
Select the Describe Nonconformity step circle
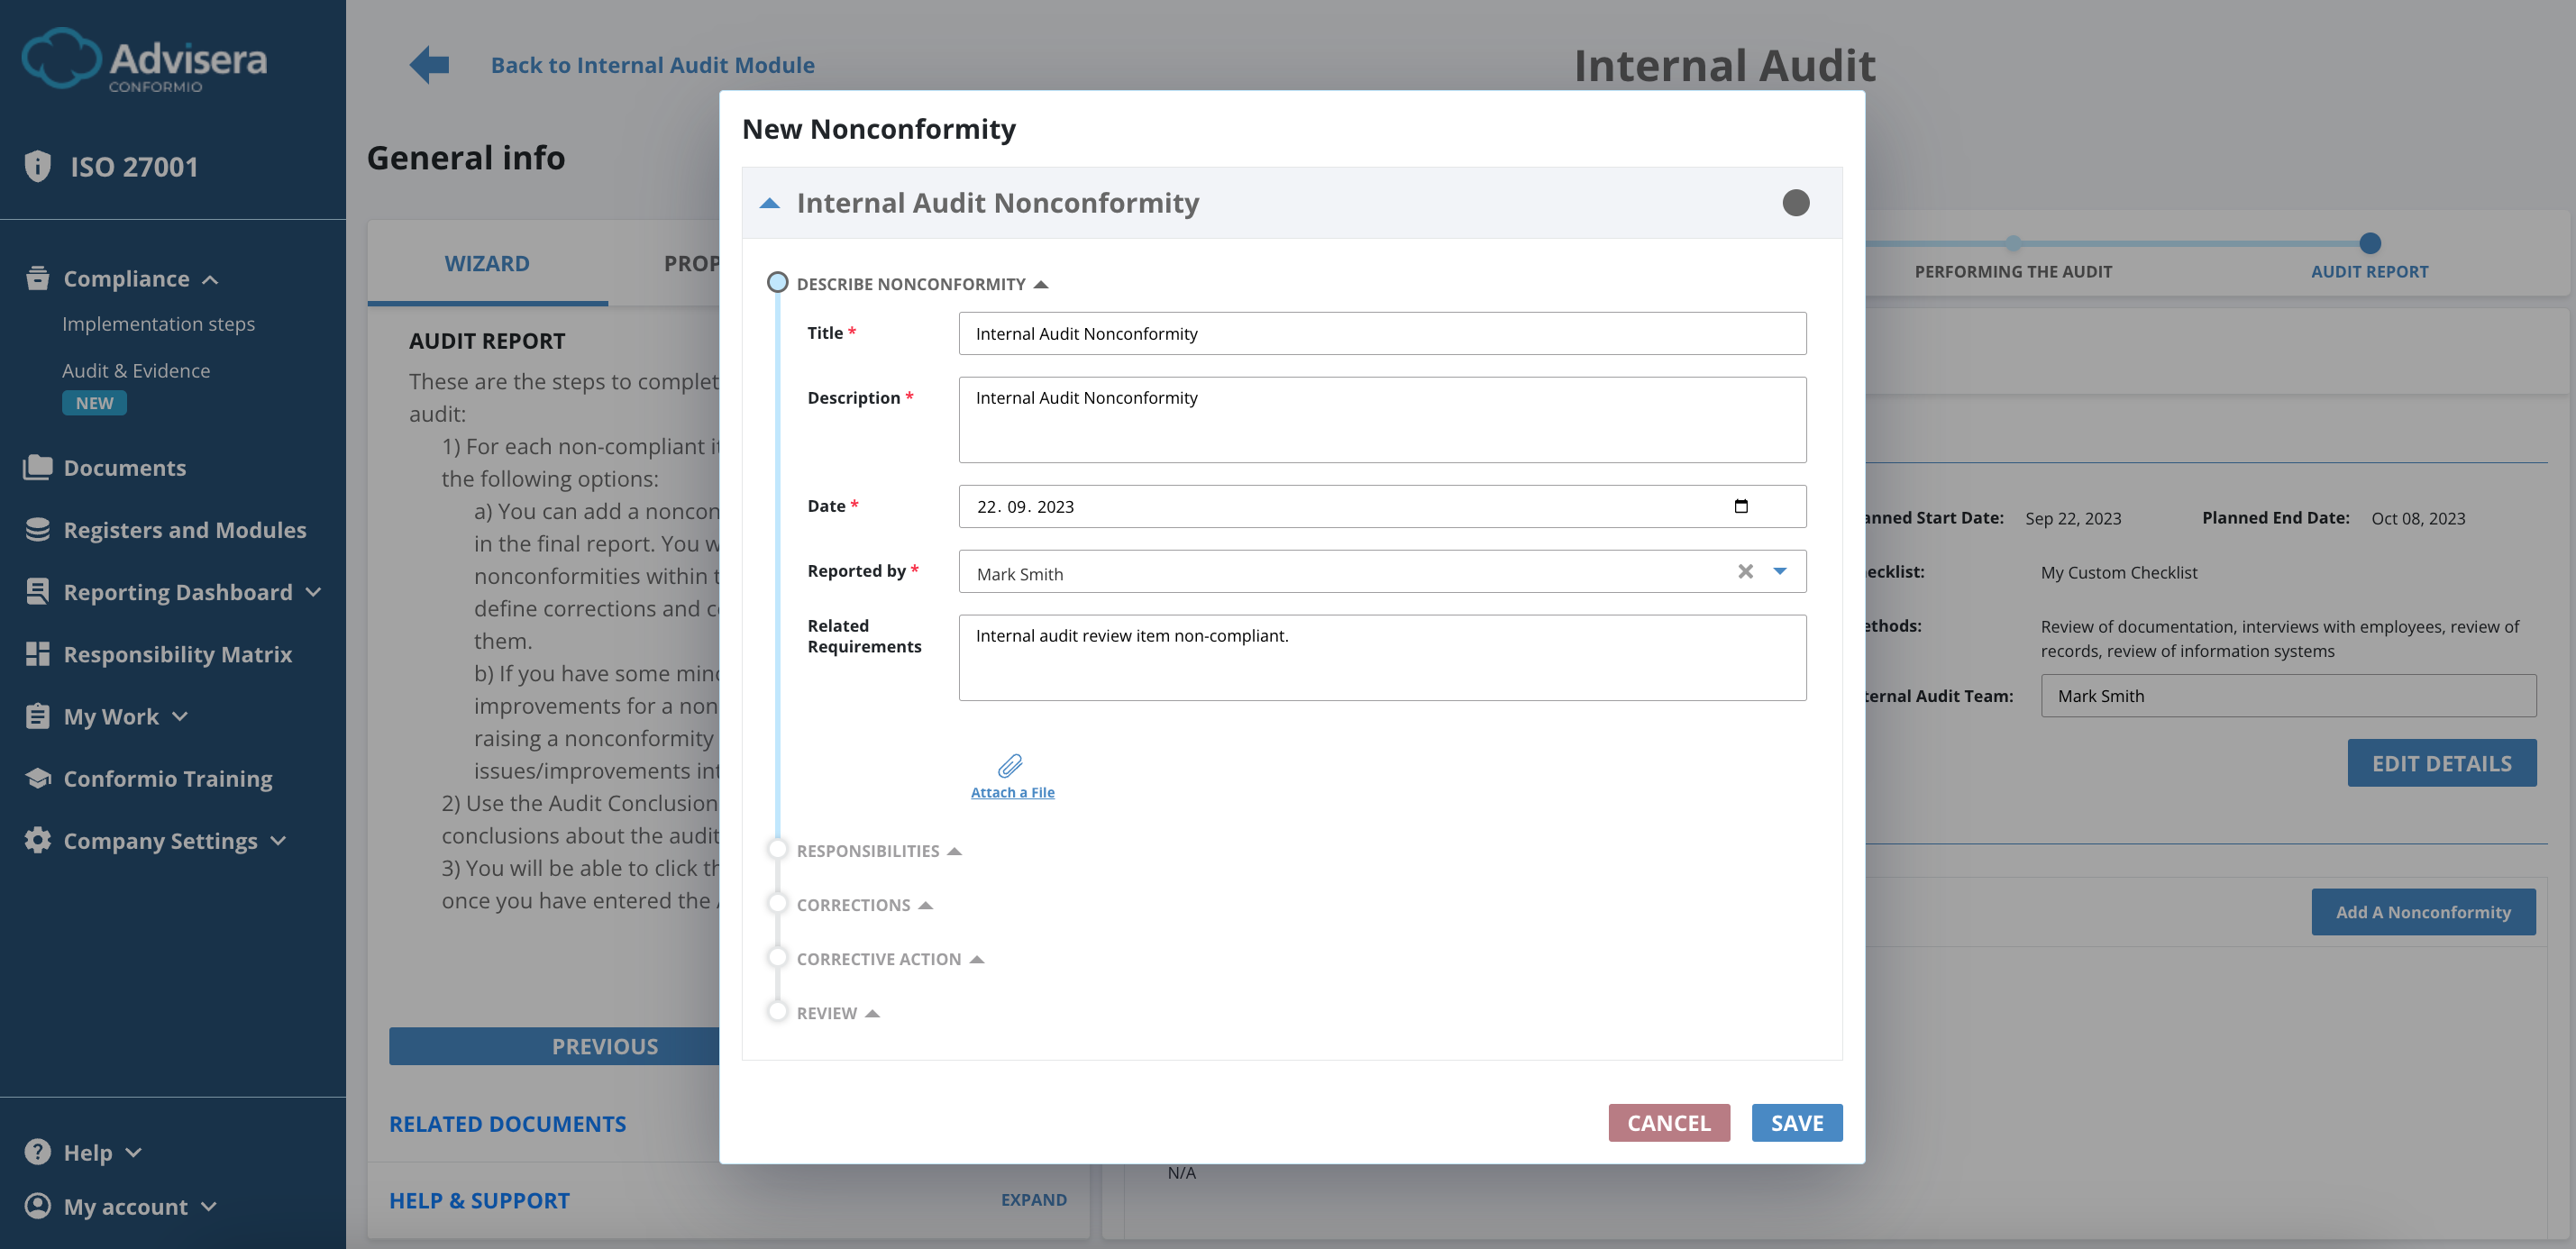778,281
